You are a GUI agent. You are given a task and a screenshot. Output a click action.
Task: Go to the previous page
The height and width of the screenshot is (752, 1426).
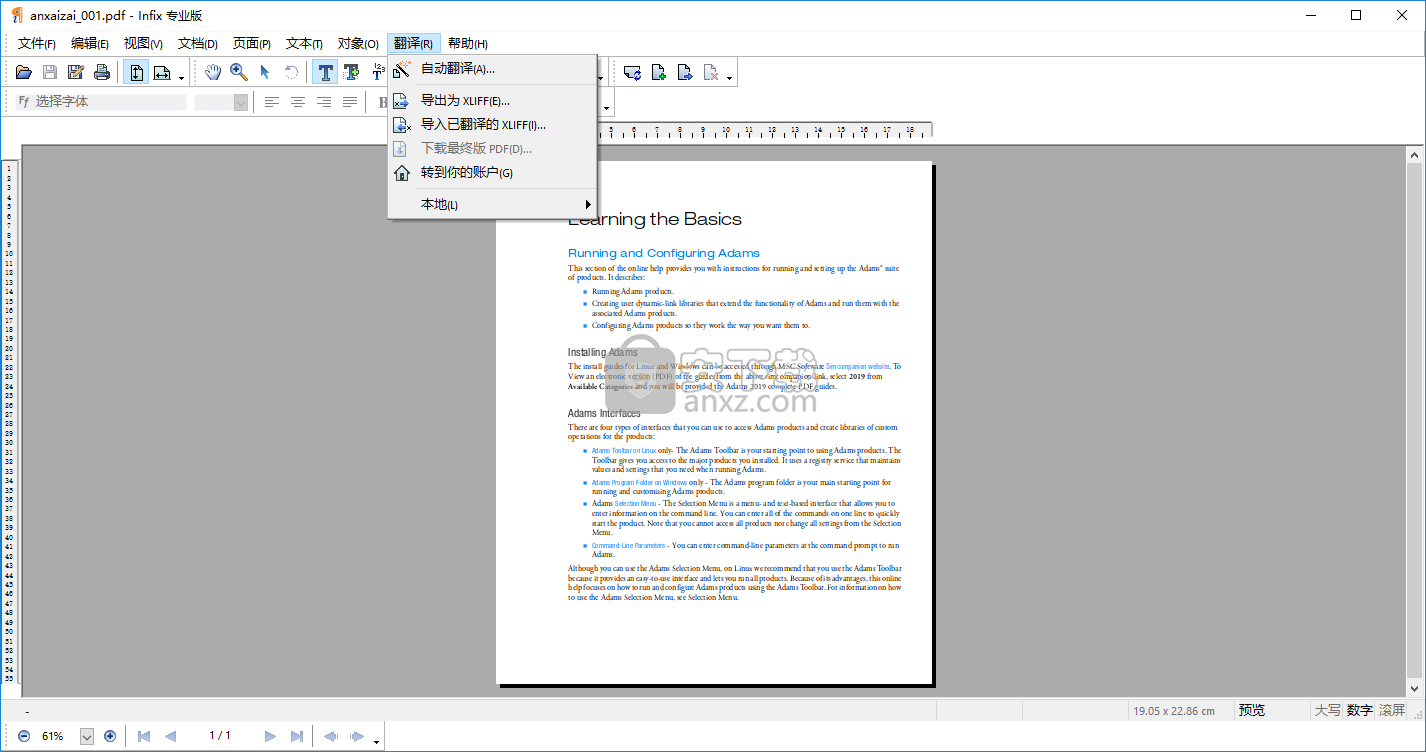pyautogui.click(x=170, y=736)
